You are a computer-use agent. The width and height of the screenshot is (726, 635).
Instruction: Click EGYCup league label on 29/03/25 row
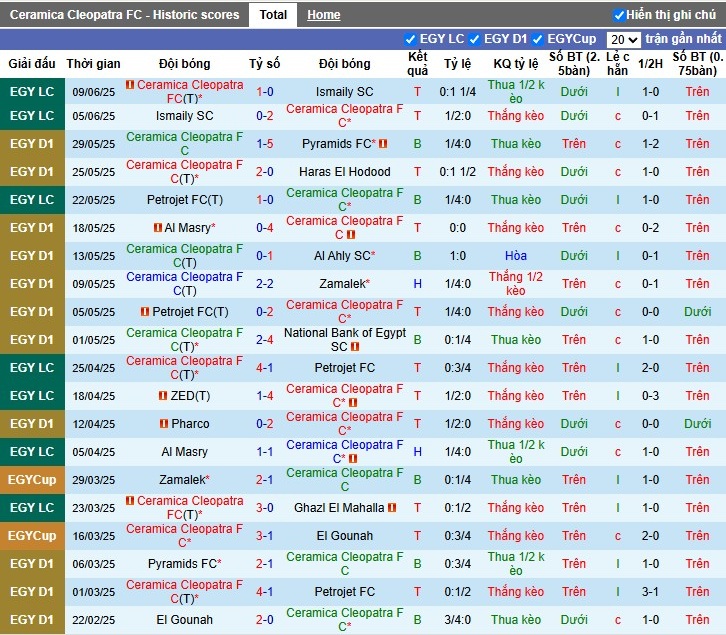(x=32, y=480)
